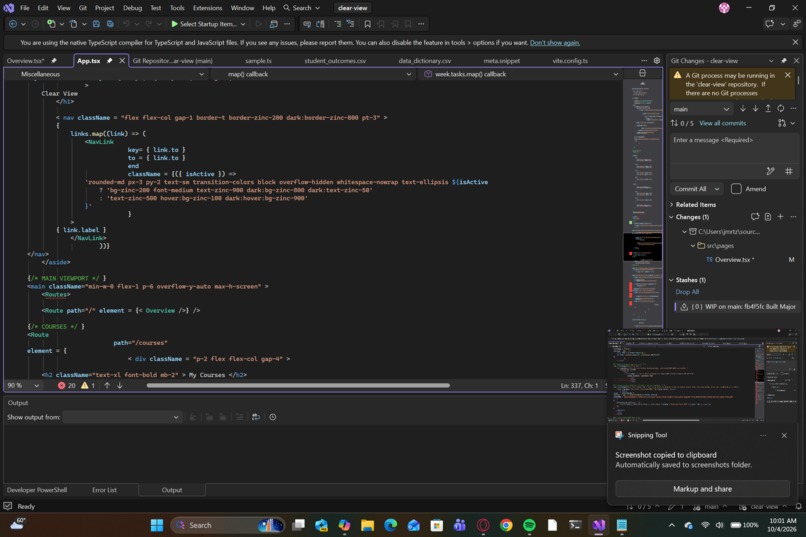This screenshot has width=806, height=537.
Task: Go to next issue with down arrow
Action: (120, 385)
